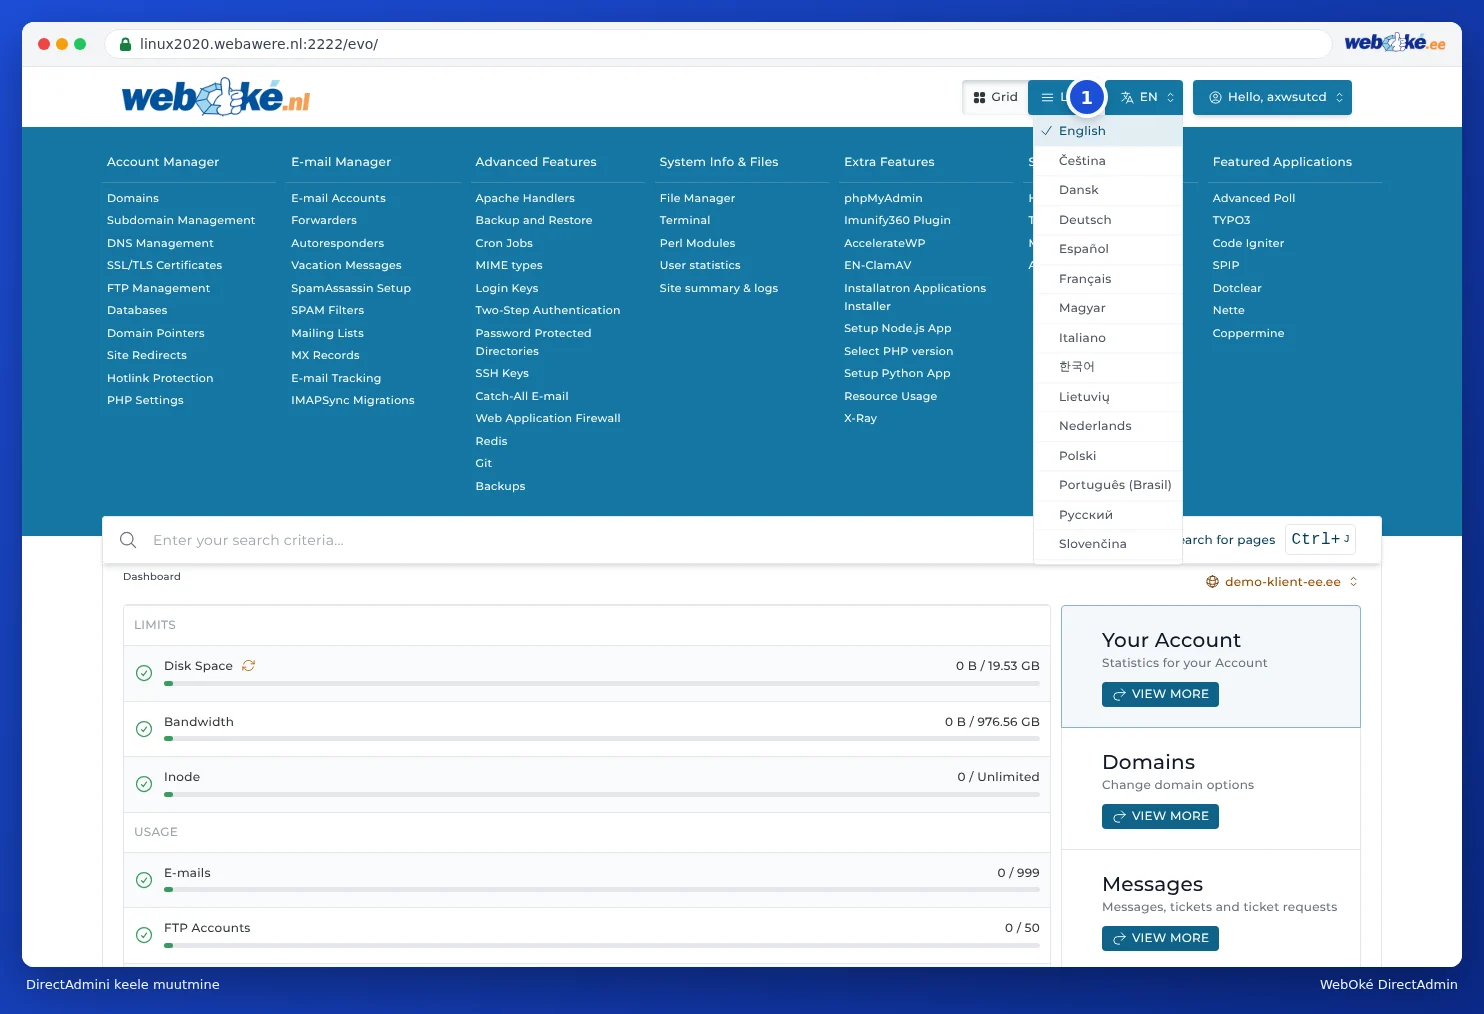Expand the demo-klient-ee.ee domain selector

pyautogui.click(x=1282, y=582)
